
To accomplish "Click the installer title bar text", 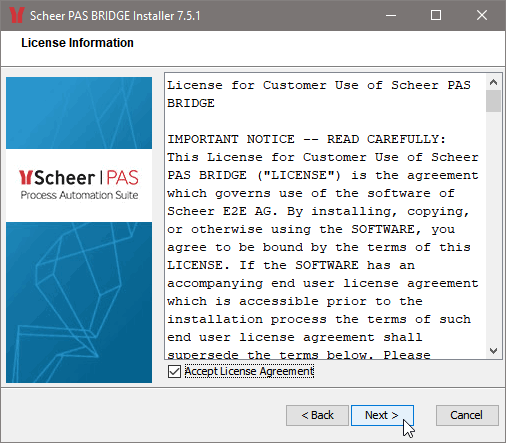I will 115,16.
